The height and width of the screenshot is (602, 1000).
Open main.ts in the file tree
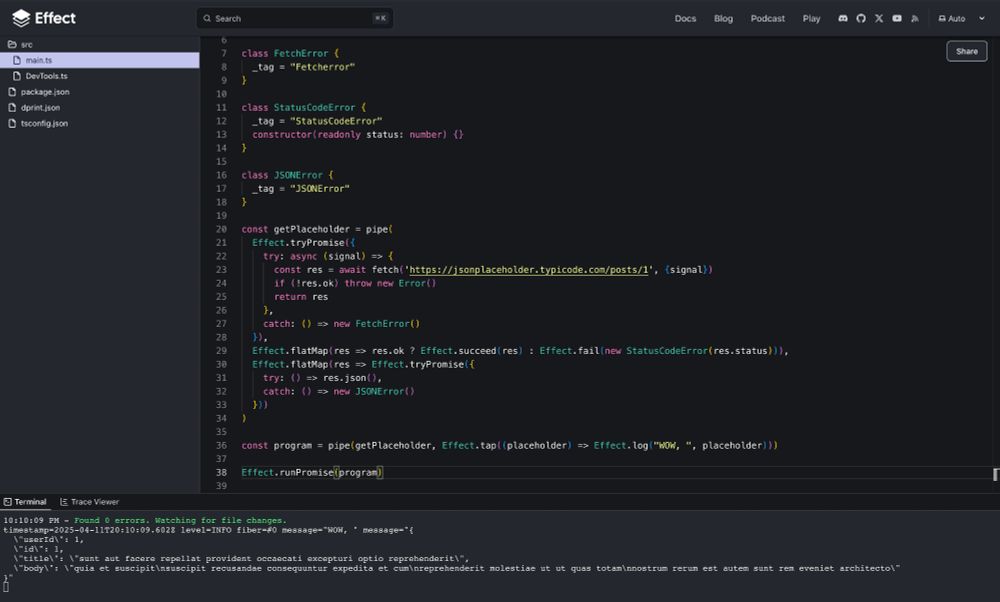(x=99, y=60)
